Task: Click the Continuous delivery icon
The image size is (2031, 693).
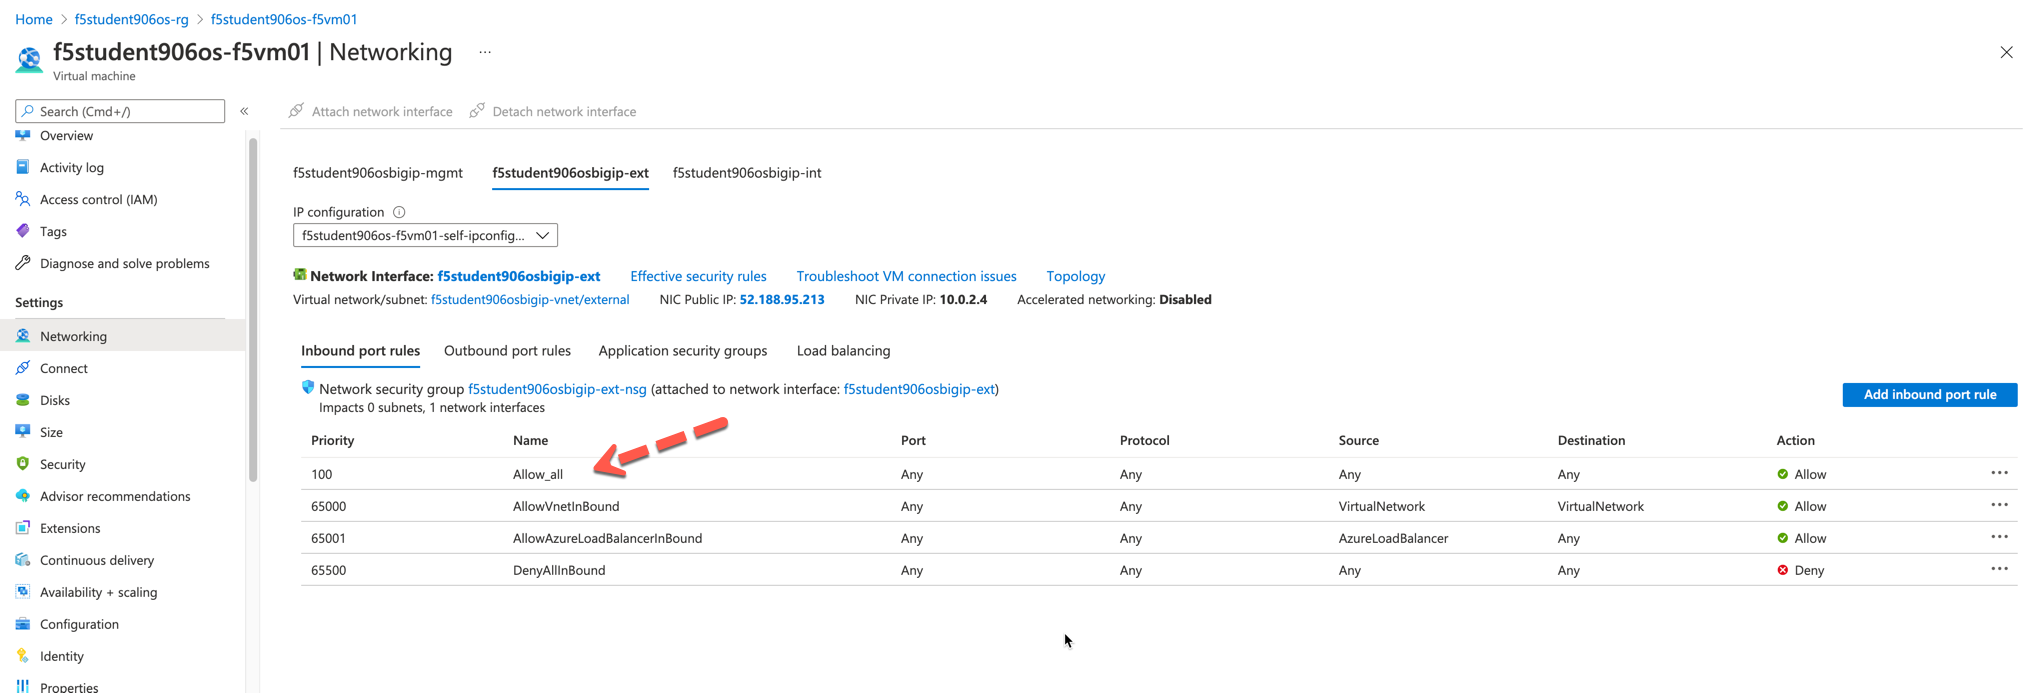Action: (x=23, y=560)
